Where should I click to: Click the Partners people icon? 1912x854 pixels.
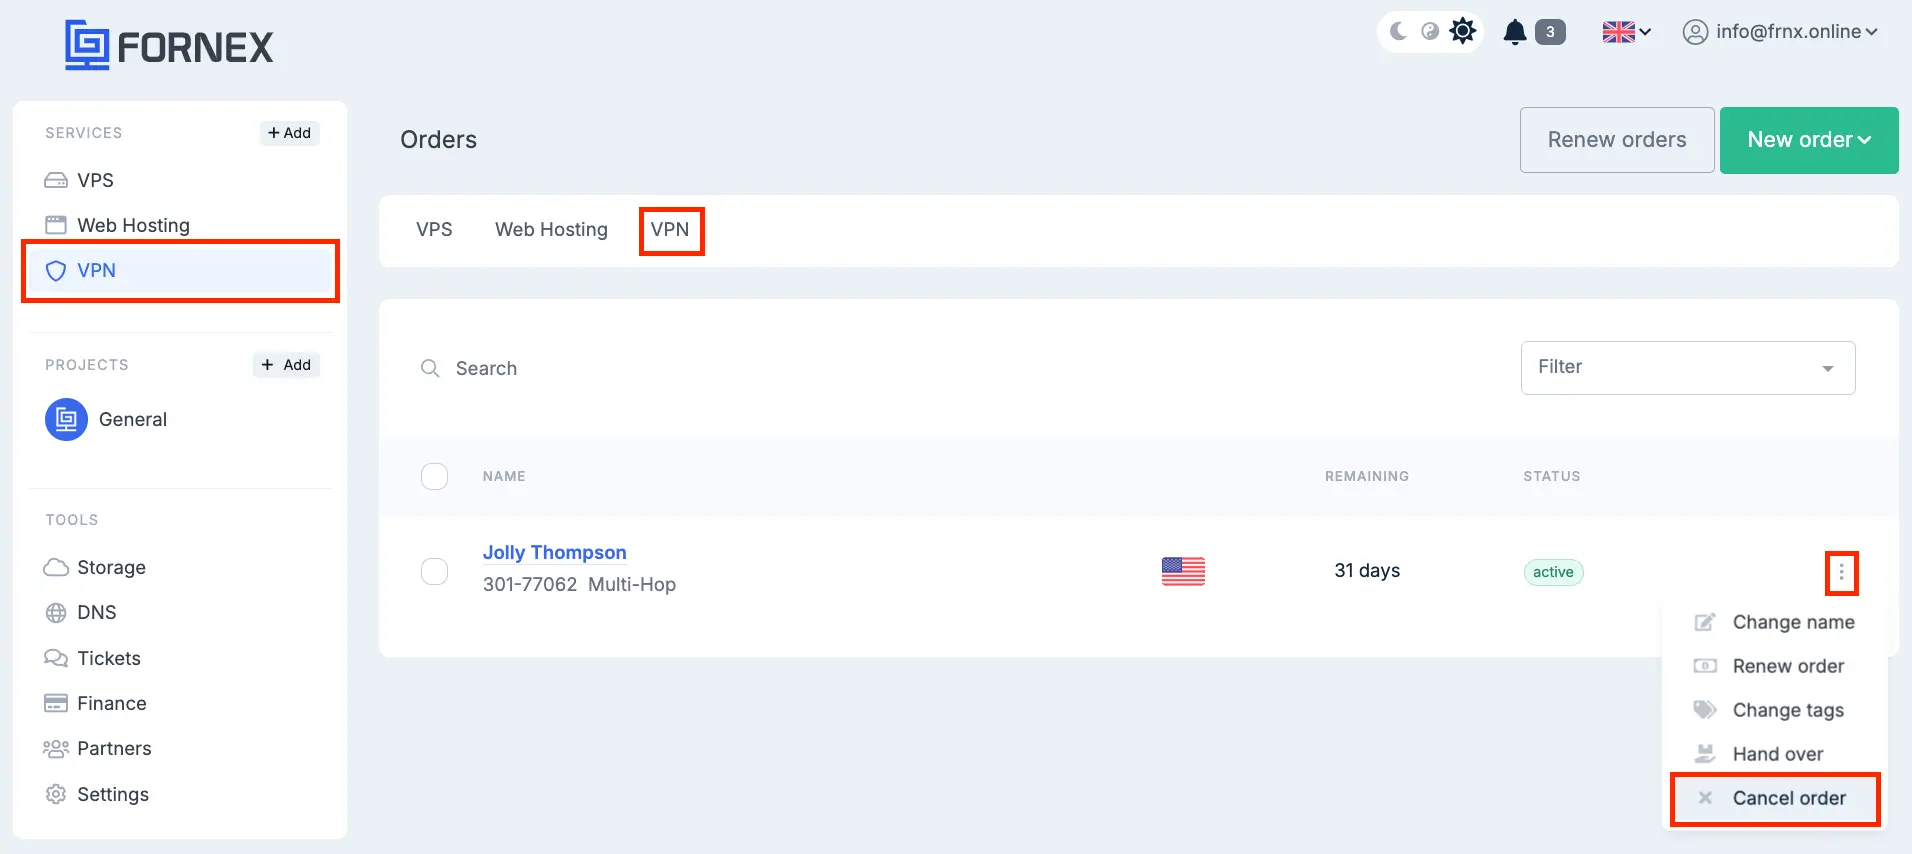coord(56,748)
